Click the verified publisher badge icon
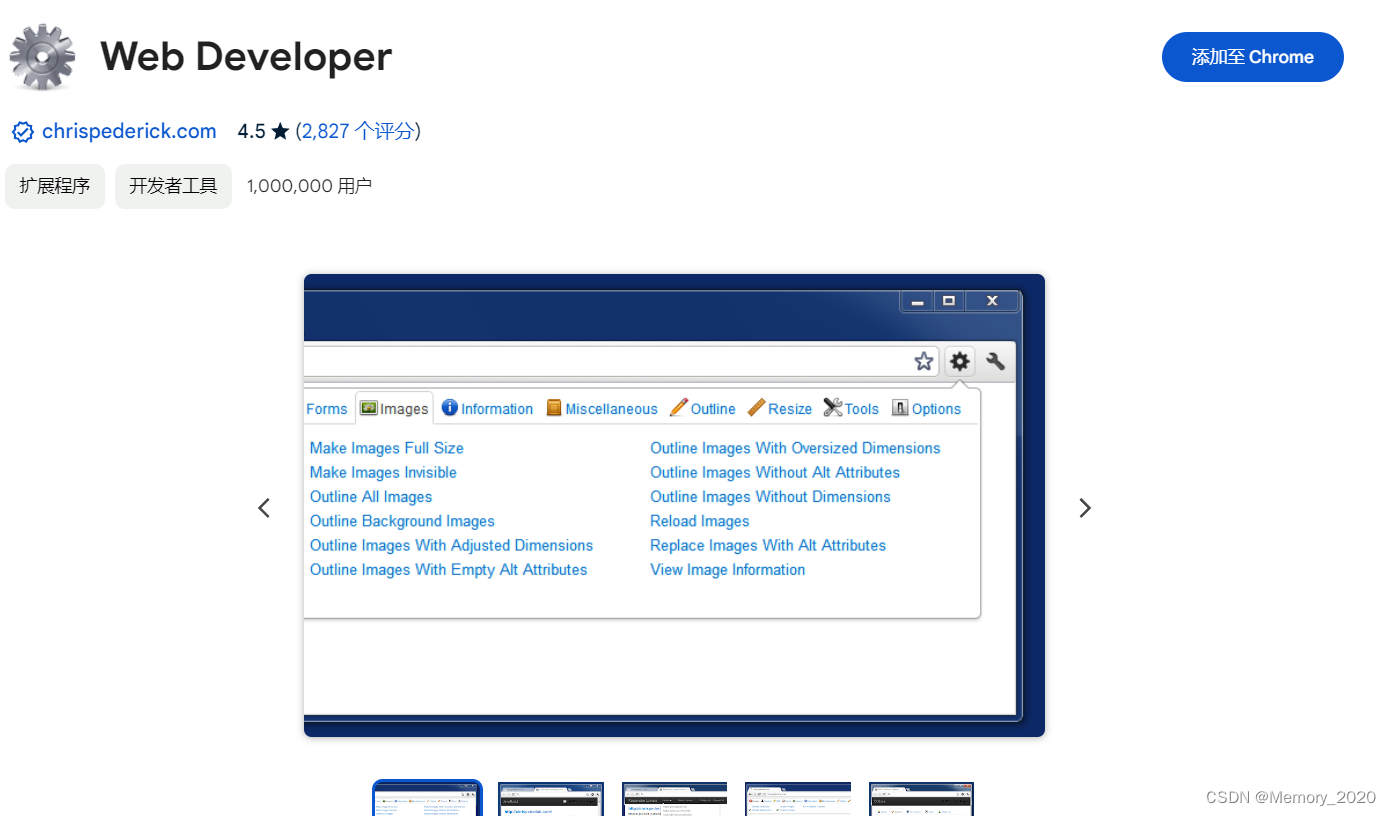1391x816 pixels. click(23, 132)
